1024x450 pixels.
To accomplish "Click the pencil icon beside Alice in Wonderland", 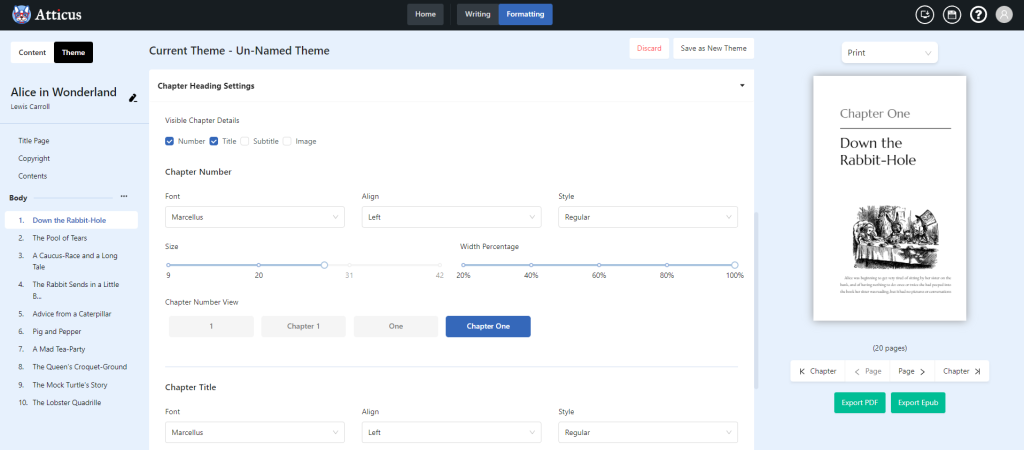I will [x=133, y=98].
